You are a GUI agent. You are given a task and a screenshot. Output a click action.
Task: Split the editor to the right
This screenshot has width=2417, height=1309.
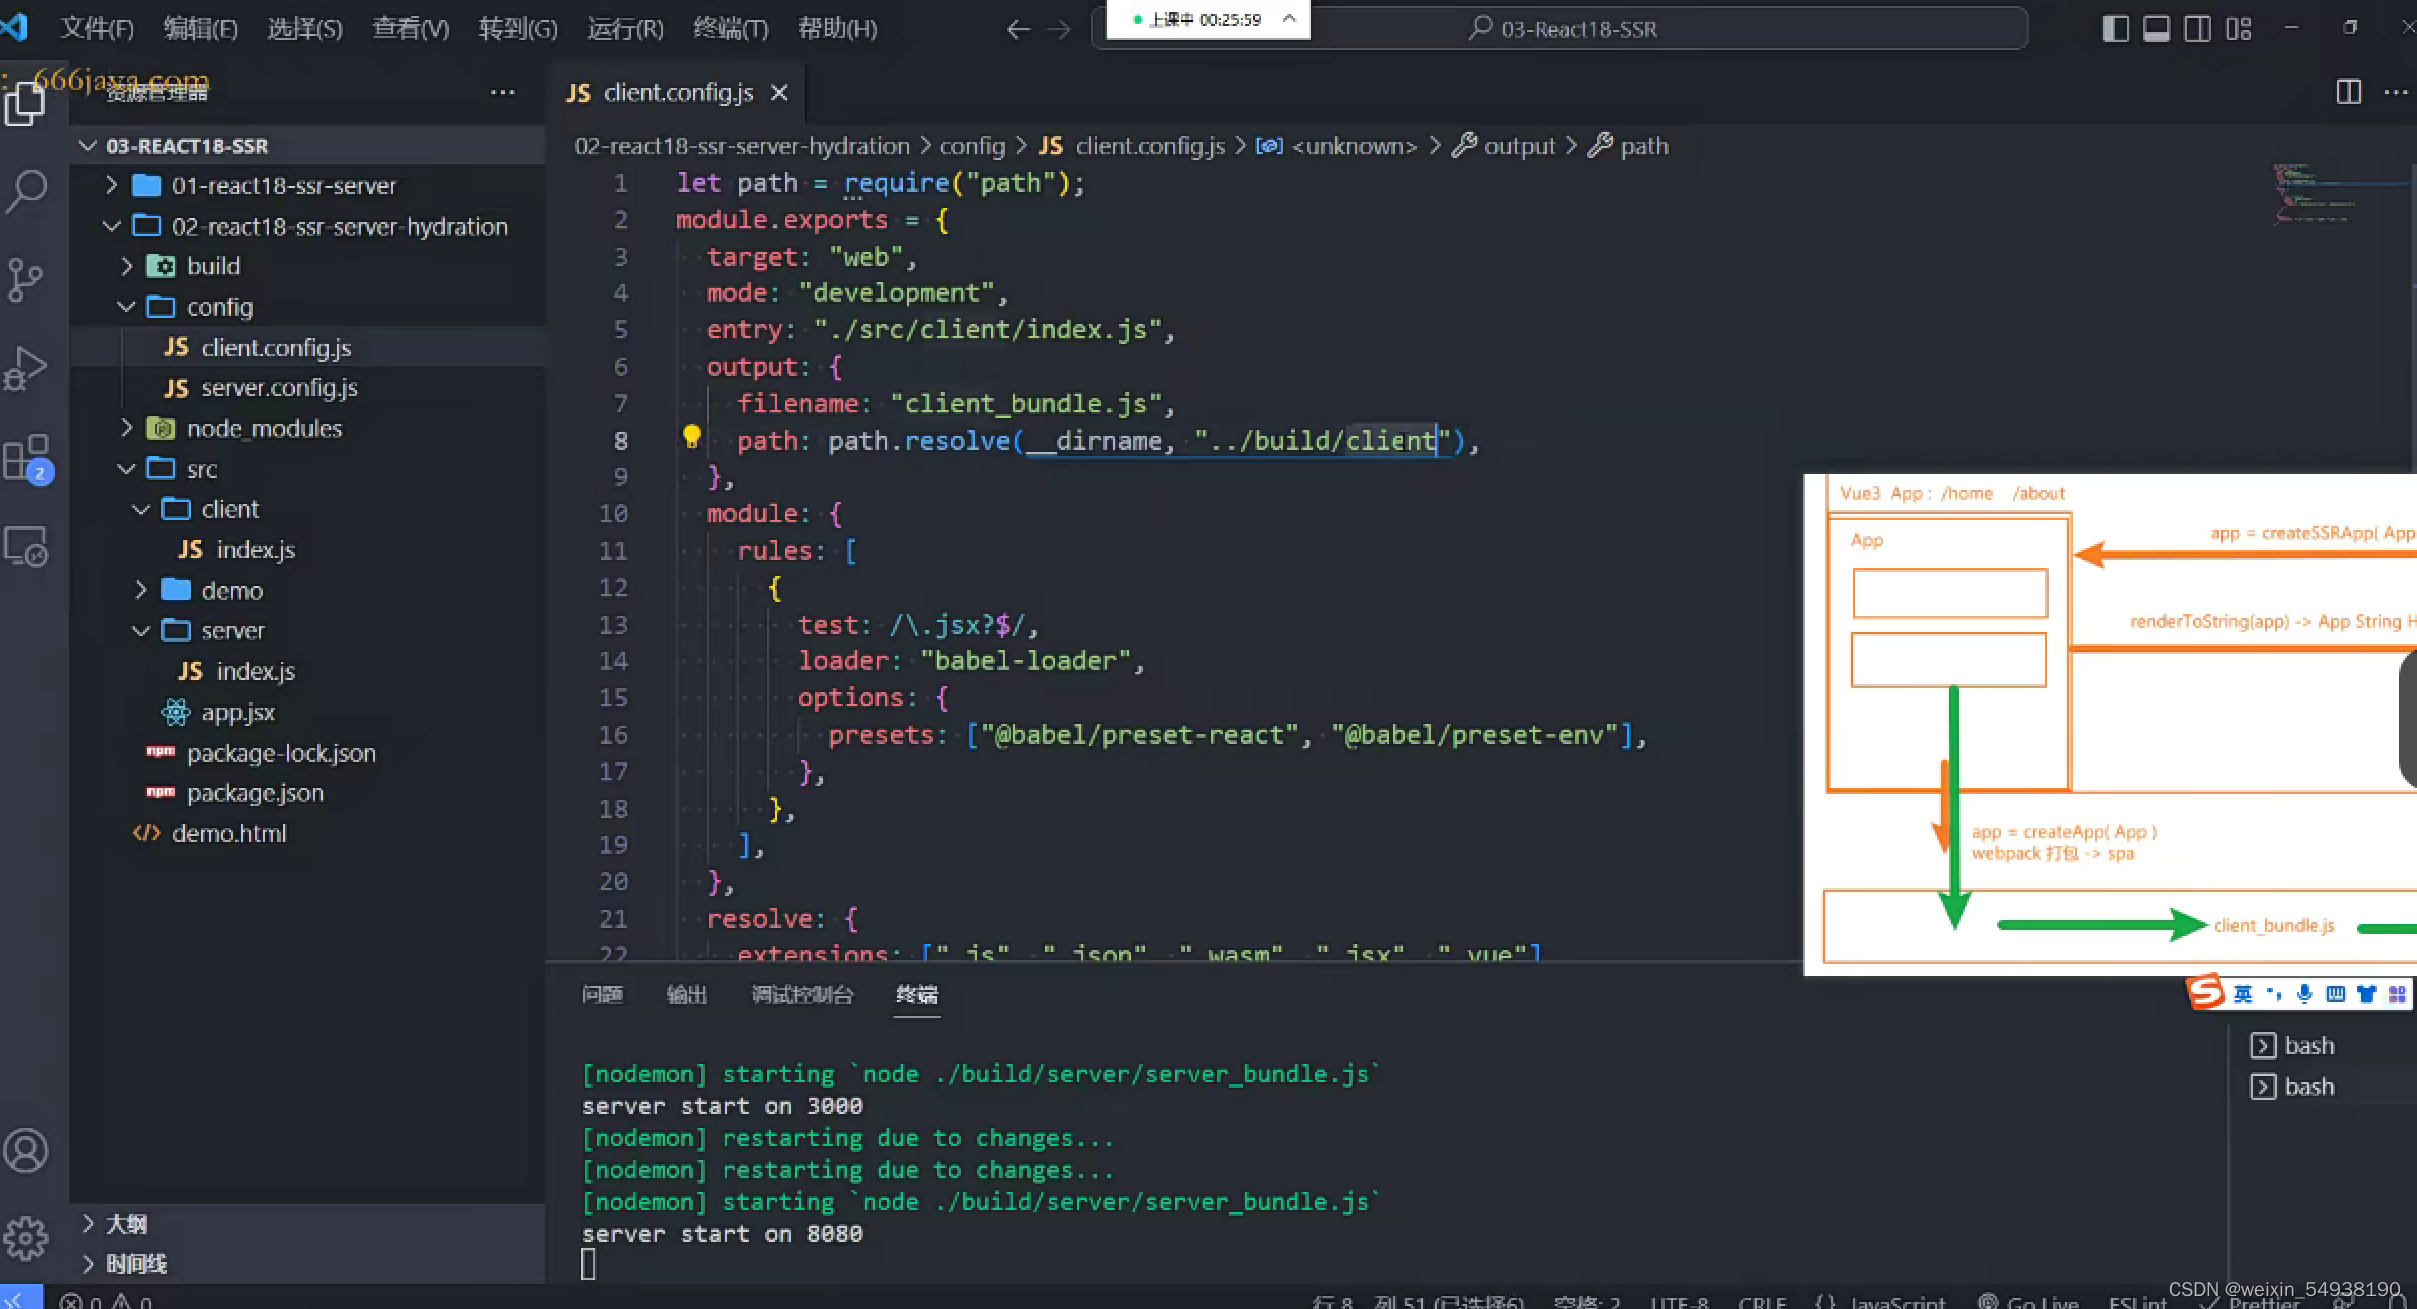[x=2348, y=92]
